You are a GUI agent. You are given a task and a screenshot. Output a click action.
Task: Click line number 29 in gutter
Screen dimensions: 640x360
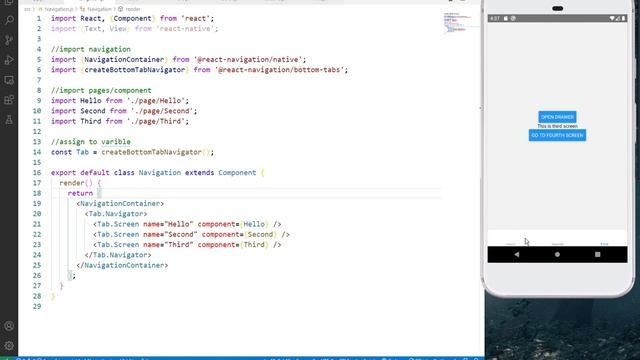tap(37, 306)
